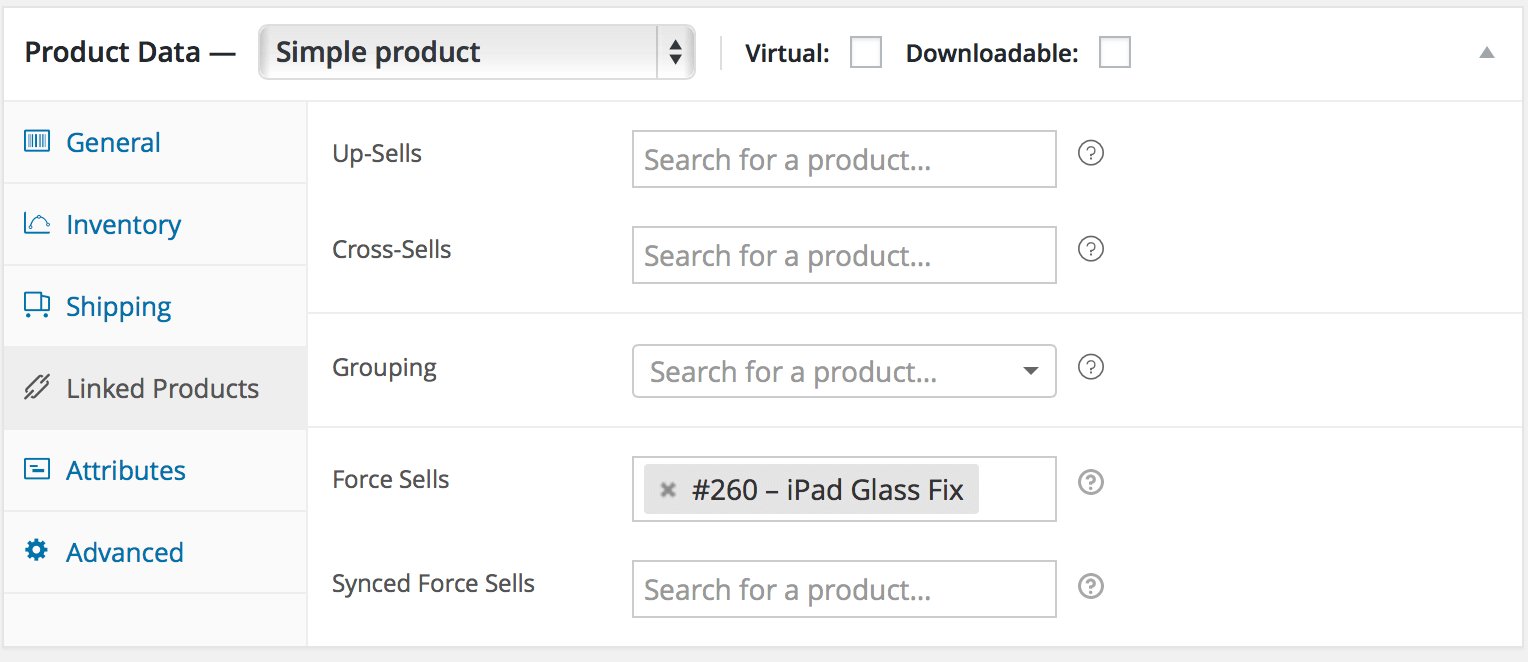Switch to the Attributes tab
This screenshot has height=662, width=1528.
pyautogui.click(x=125, y=470)
